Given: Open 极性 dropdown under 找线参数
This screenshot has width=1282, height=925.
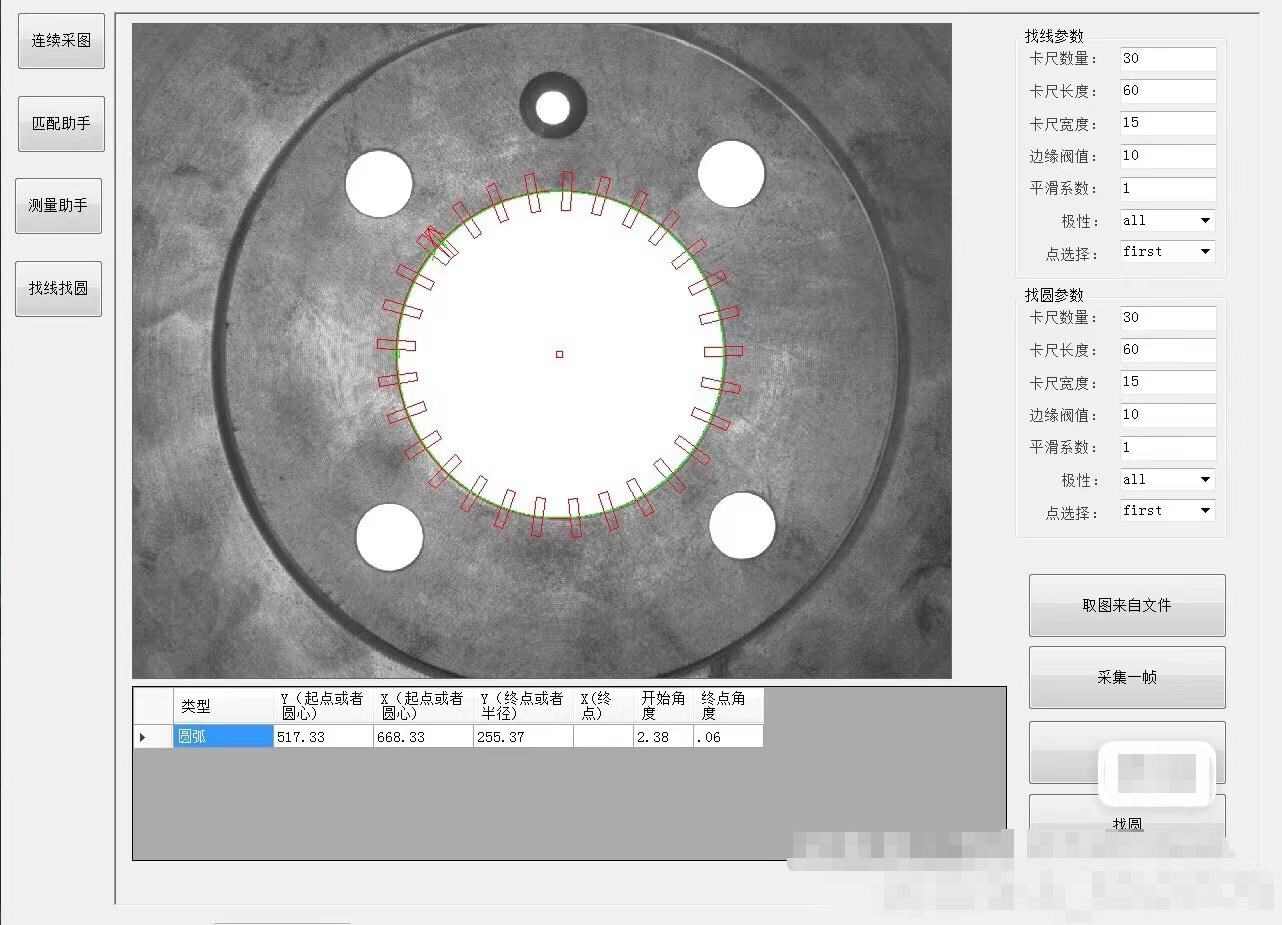Looking at the screenshot, I should [1168, 221].
